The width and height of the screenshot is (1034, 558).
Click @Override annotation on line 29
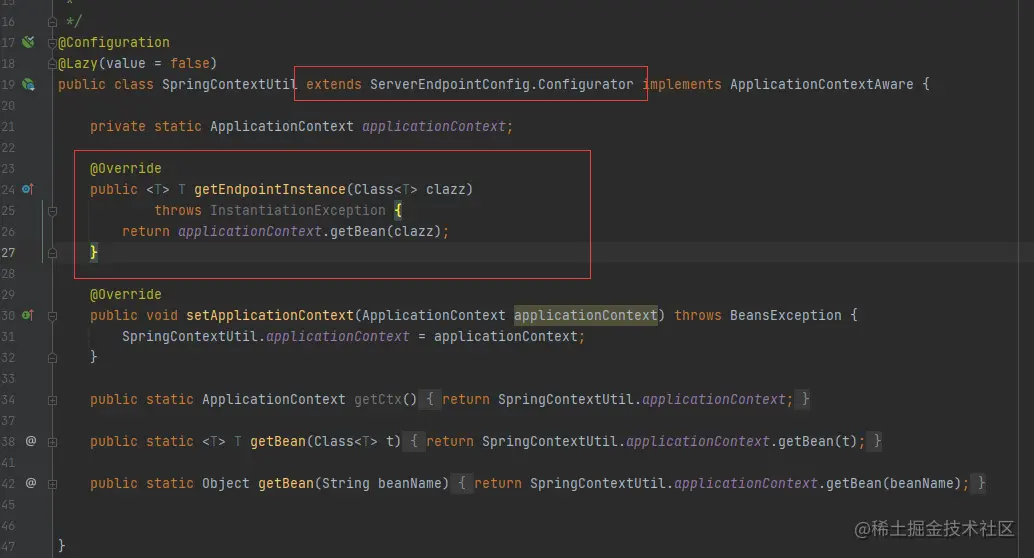pos(125,294)
